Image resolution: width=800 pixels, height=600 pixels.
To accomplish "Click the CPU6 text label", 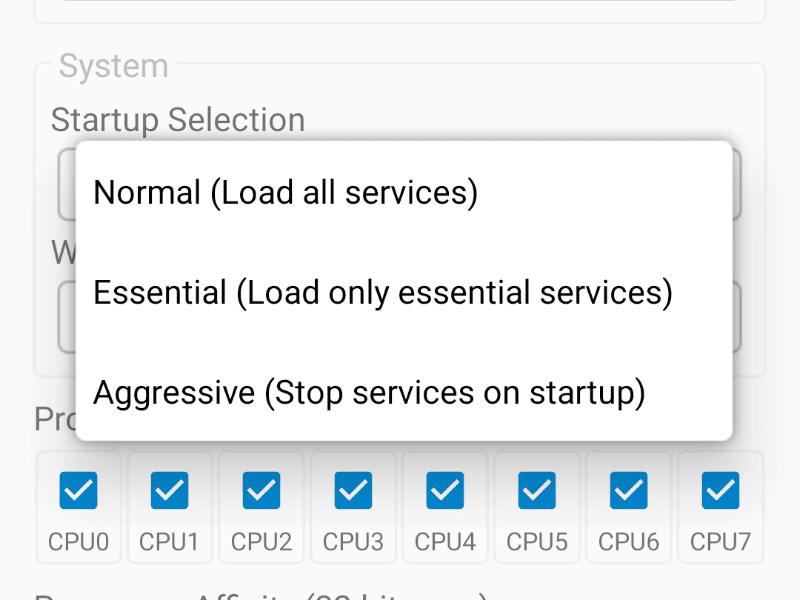I will 628,542.
